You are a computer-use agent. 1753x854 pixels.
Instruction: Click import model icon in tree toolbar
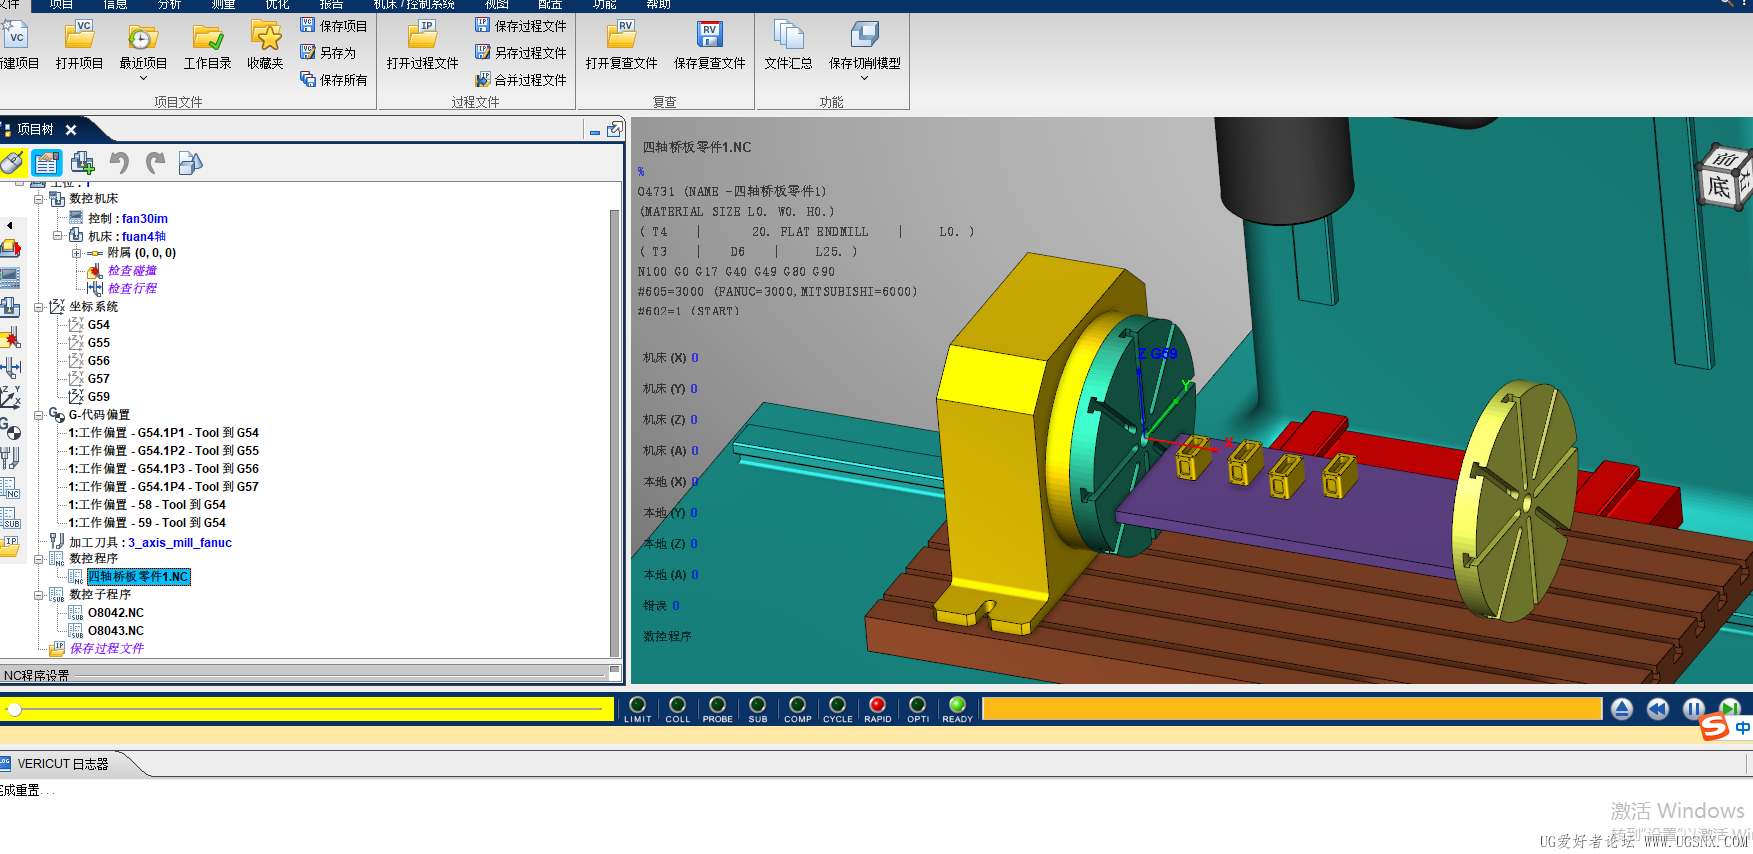point(190,163)
